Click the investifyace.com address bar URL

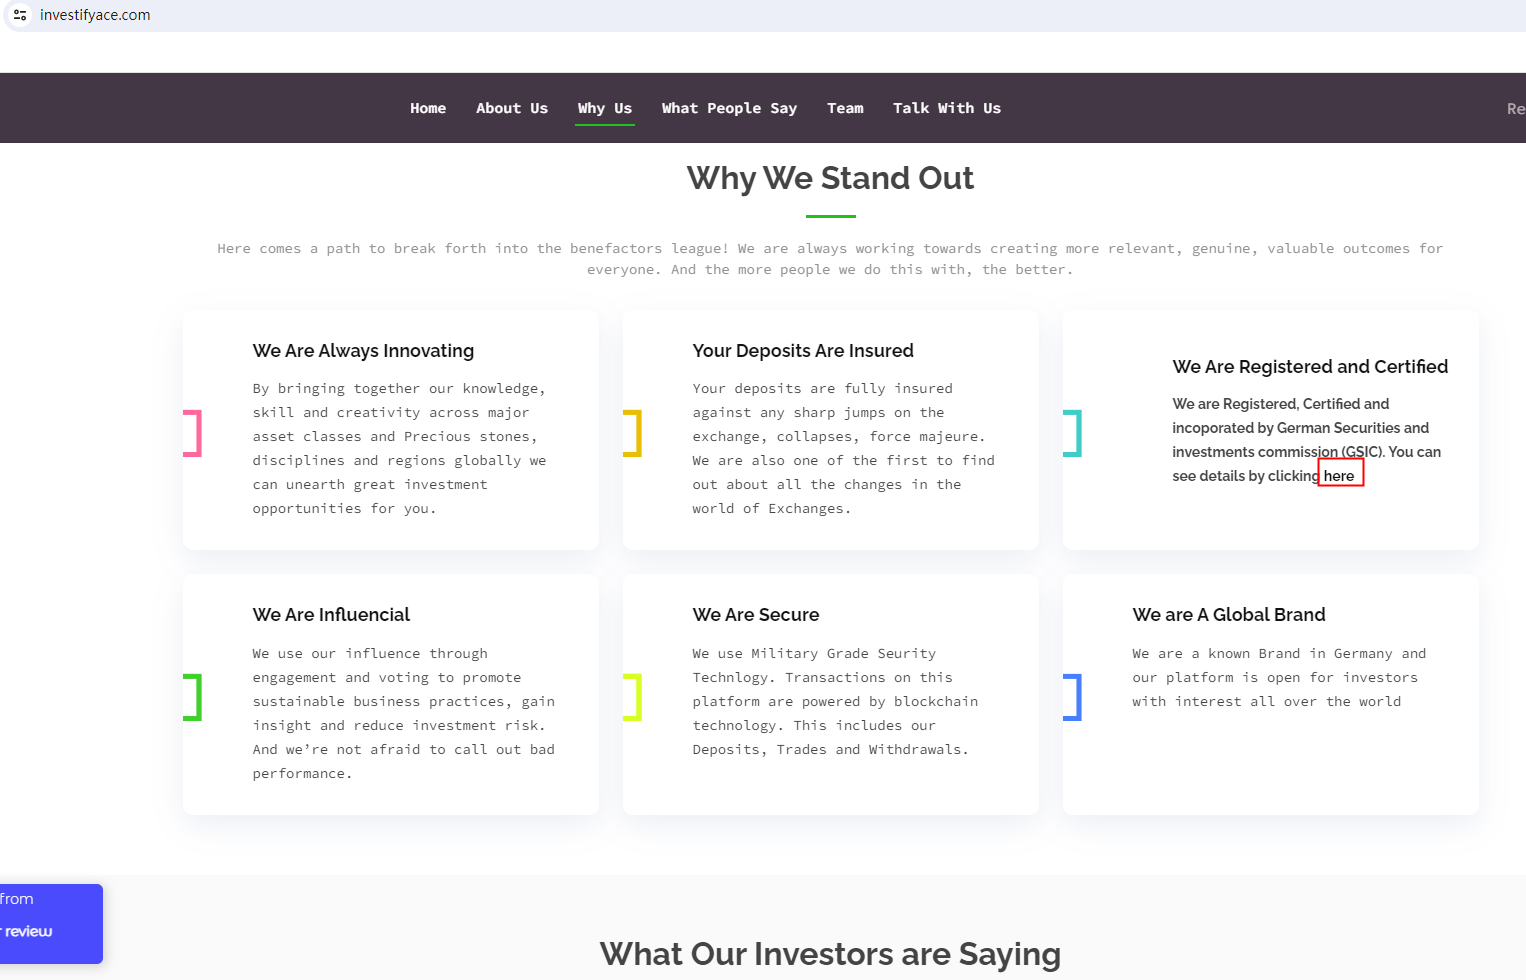pos(95,15)
